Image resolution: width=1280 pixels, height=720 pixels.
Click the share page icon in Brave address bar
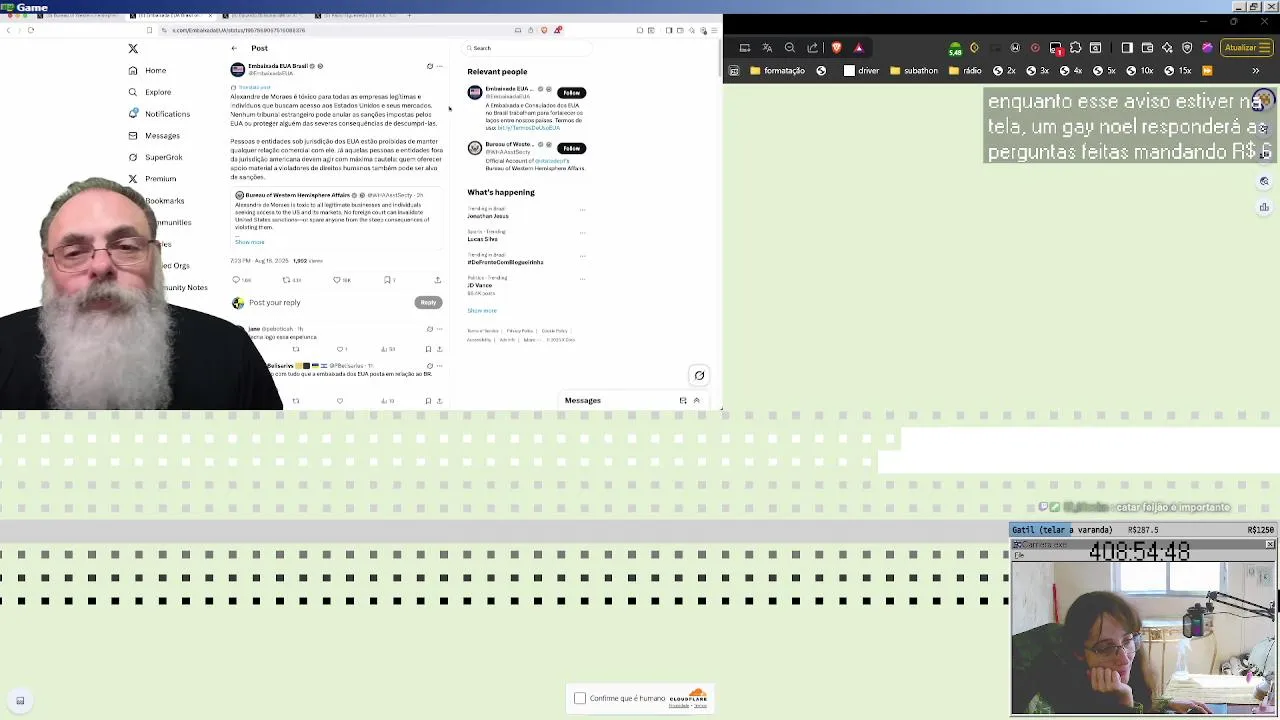tap(812, 48)
